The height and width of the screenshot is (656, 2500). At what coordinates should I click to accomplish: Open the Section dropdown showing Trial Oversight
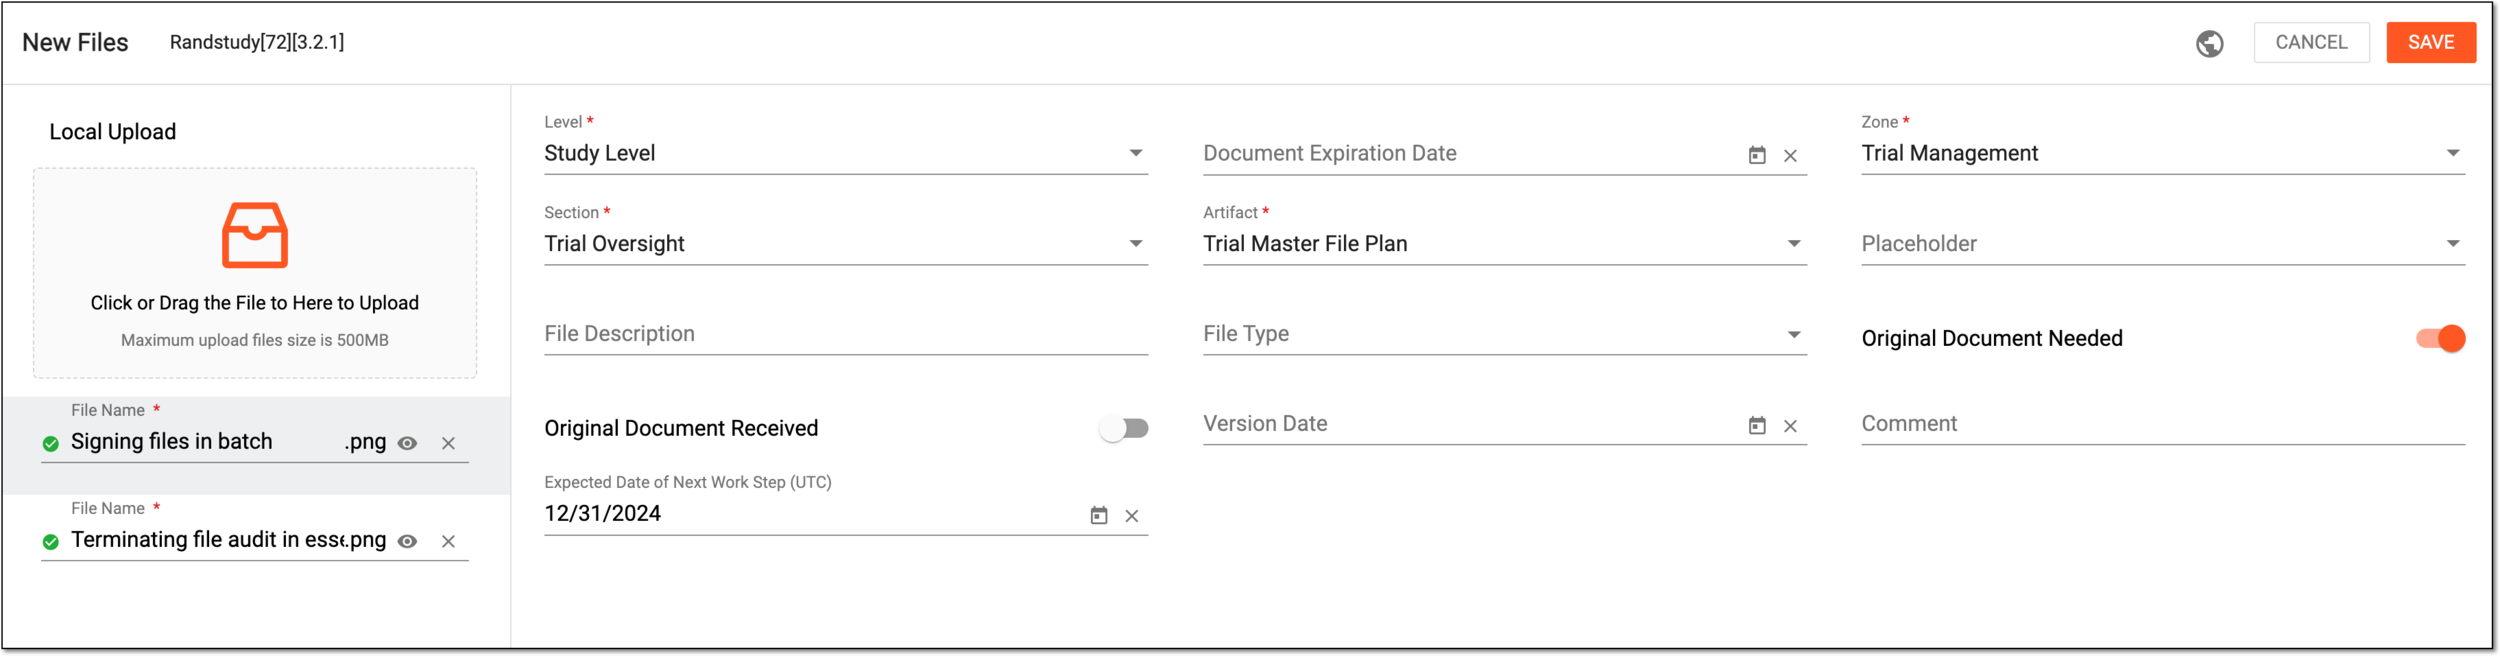point(845,244)
